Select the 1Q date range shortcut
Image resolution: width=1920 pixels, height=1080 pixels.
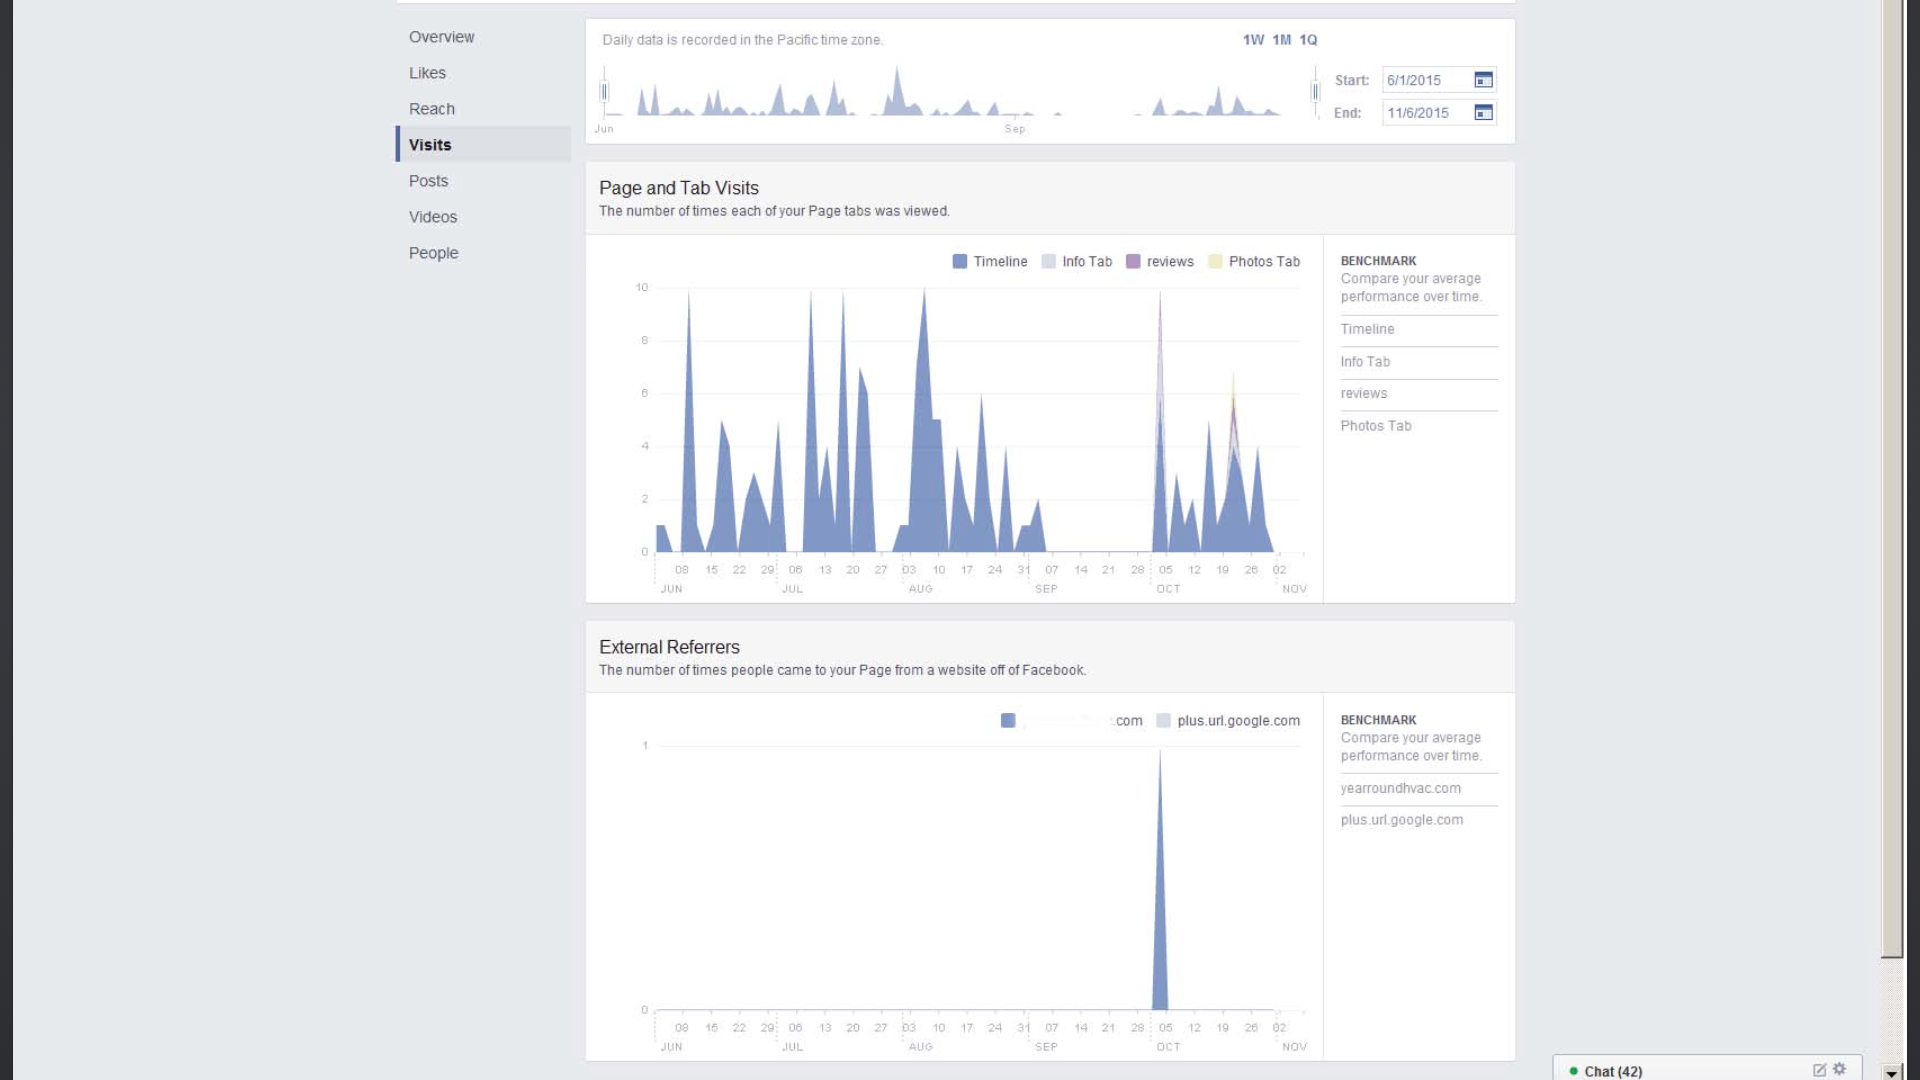click(x=1308, y=40)
